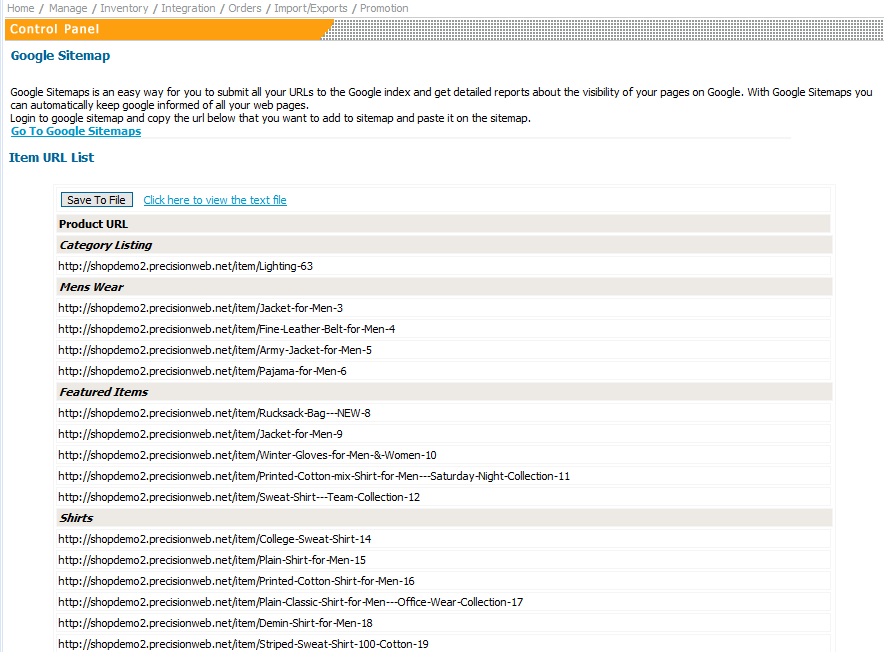This screenshot has height=664, width=896.
Task: Click the Winter-Gloves-for-Men-&-Women-10 URL
Action: (247, 455)
